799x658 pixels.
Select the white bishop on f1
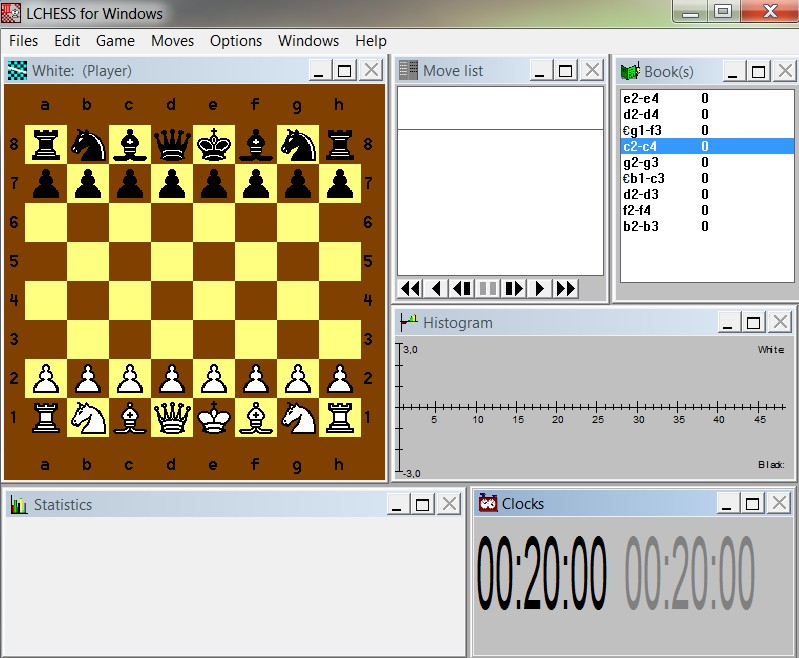(x=256, y=418)
